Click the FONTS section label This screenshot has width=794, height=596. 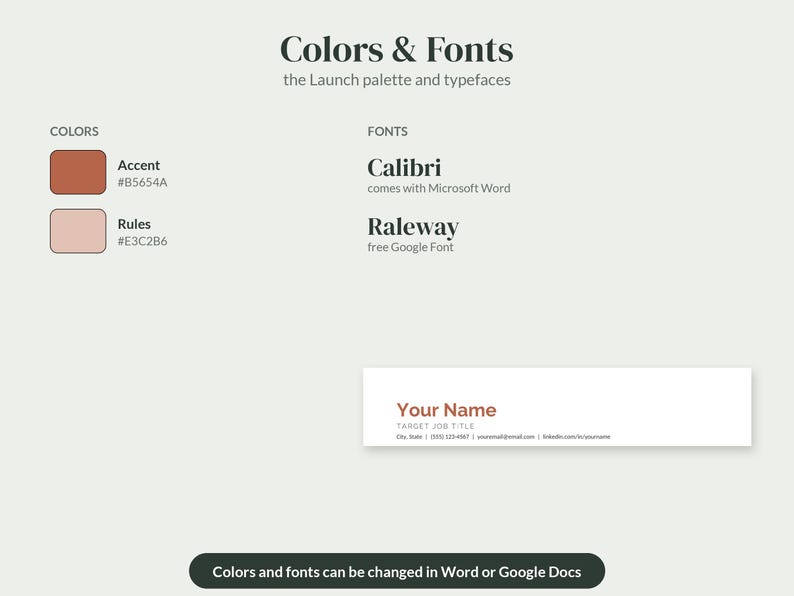387,132
